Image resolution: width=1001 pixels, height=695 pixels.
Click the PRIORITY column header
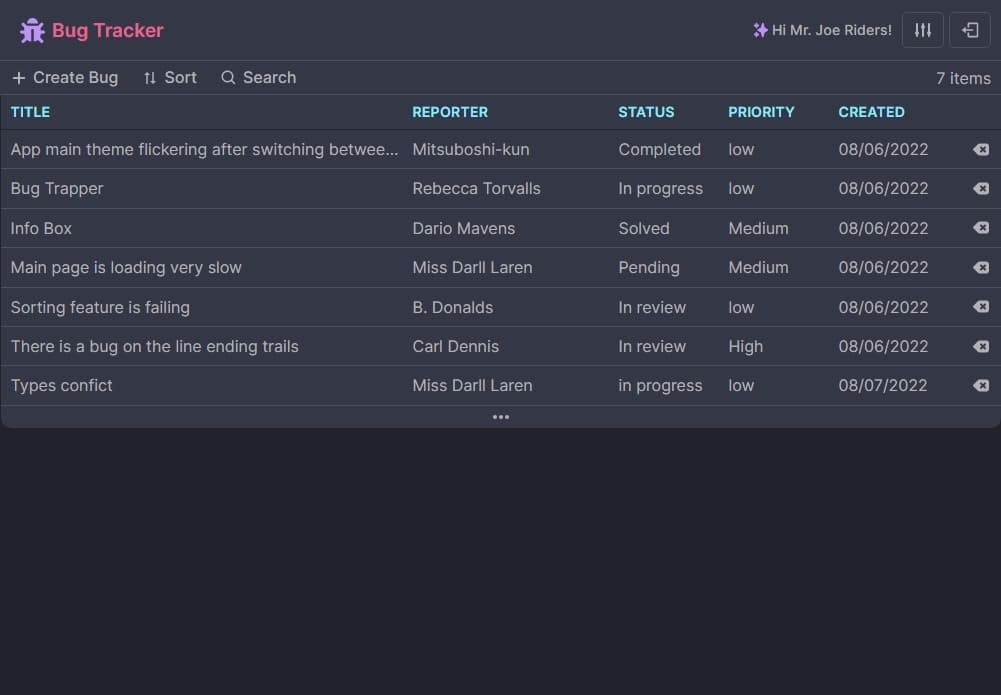pyautogui.click(x=761, y=112)
